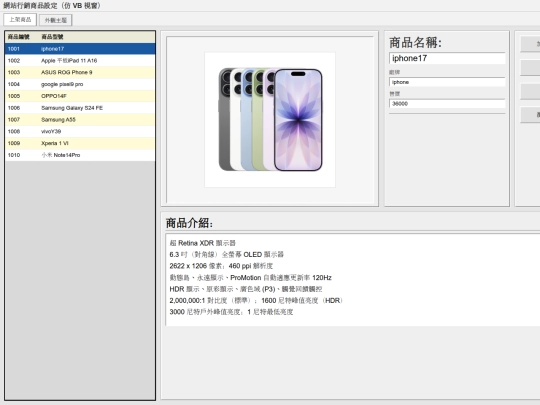Click the 商品介紹: heading label
Screen dimensions: 540x405
click(189, 223)
